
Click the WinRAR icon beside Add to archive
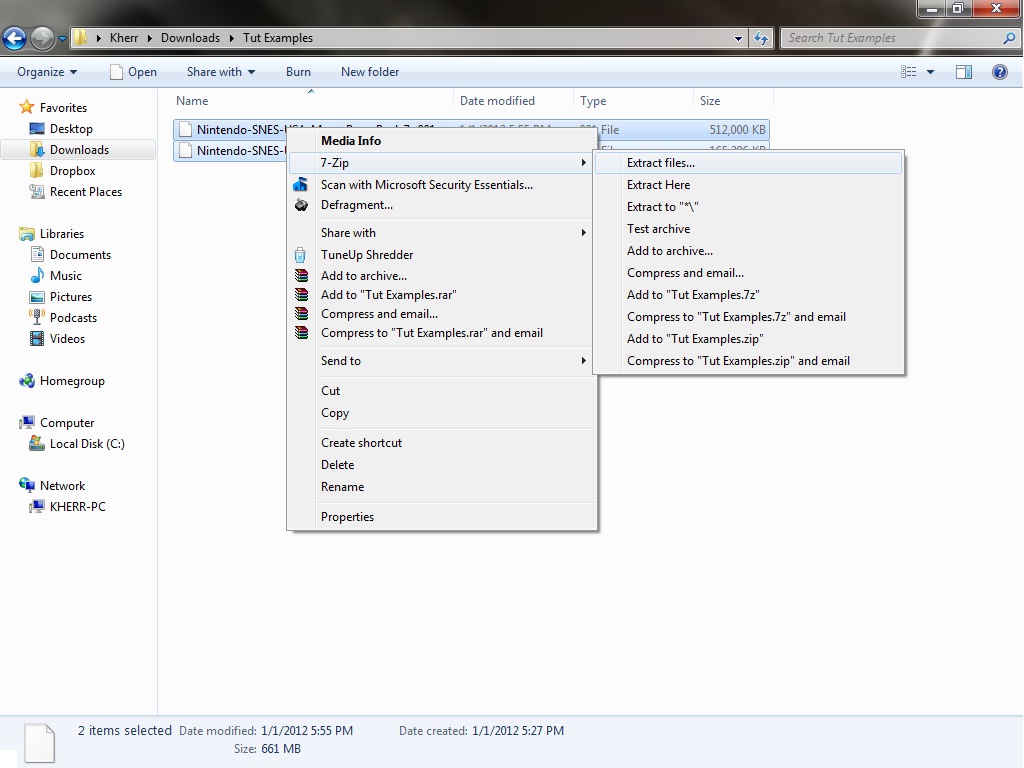(302, 276)
